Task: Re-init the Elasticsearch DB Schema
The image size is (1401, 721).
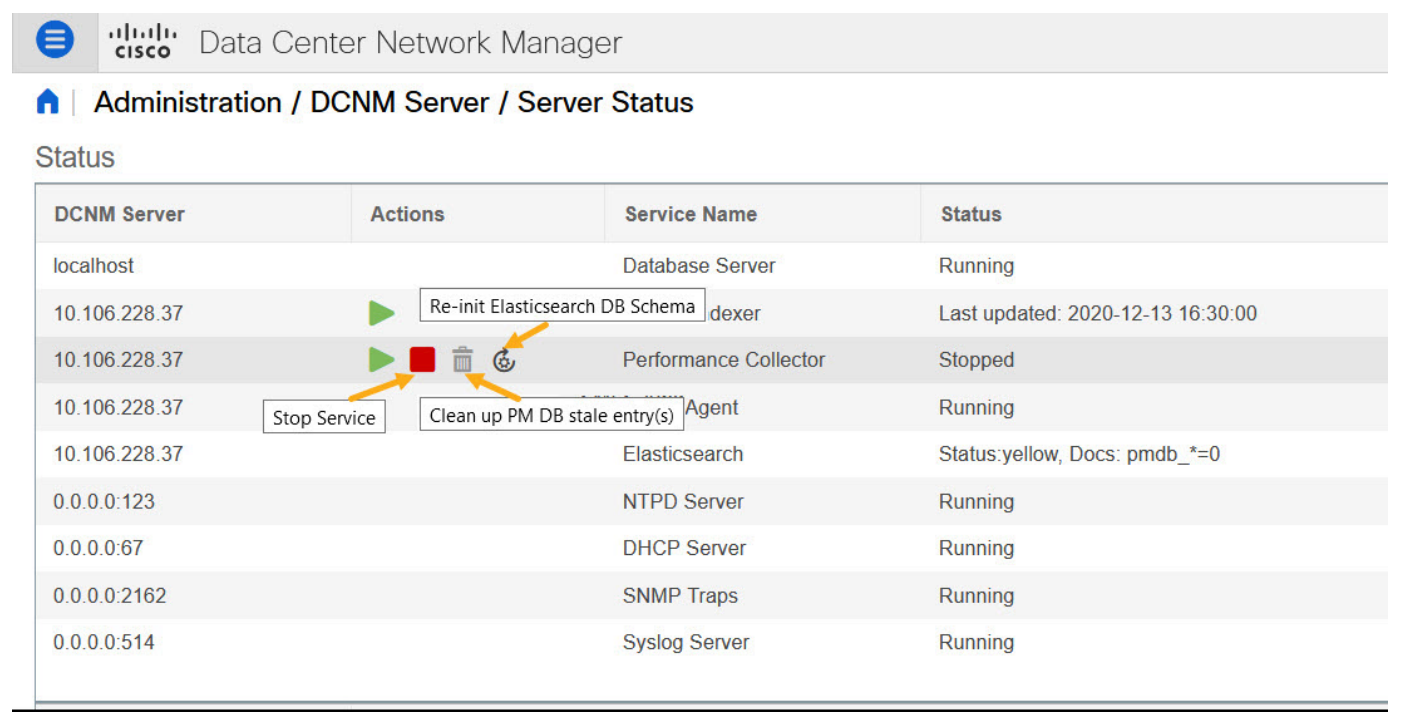Action: [x=503, y=359]
